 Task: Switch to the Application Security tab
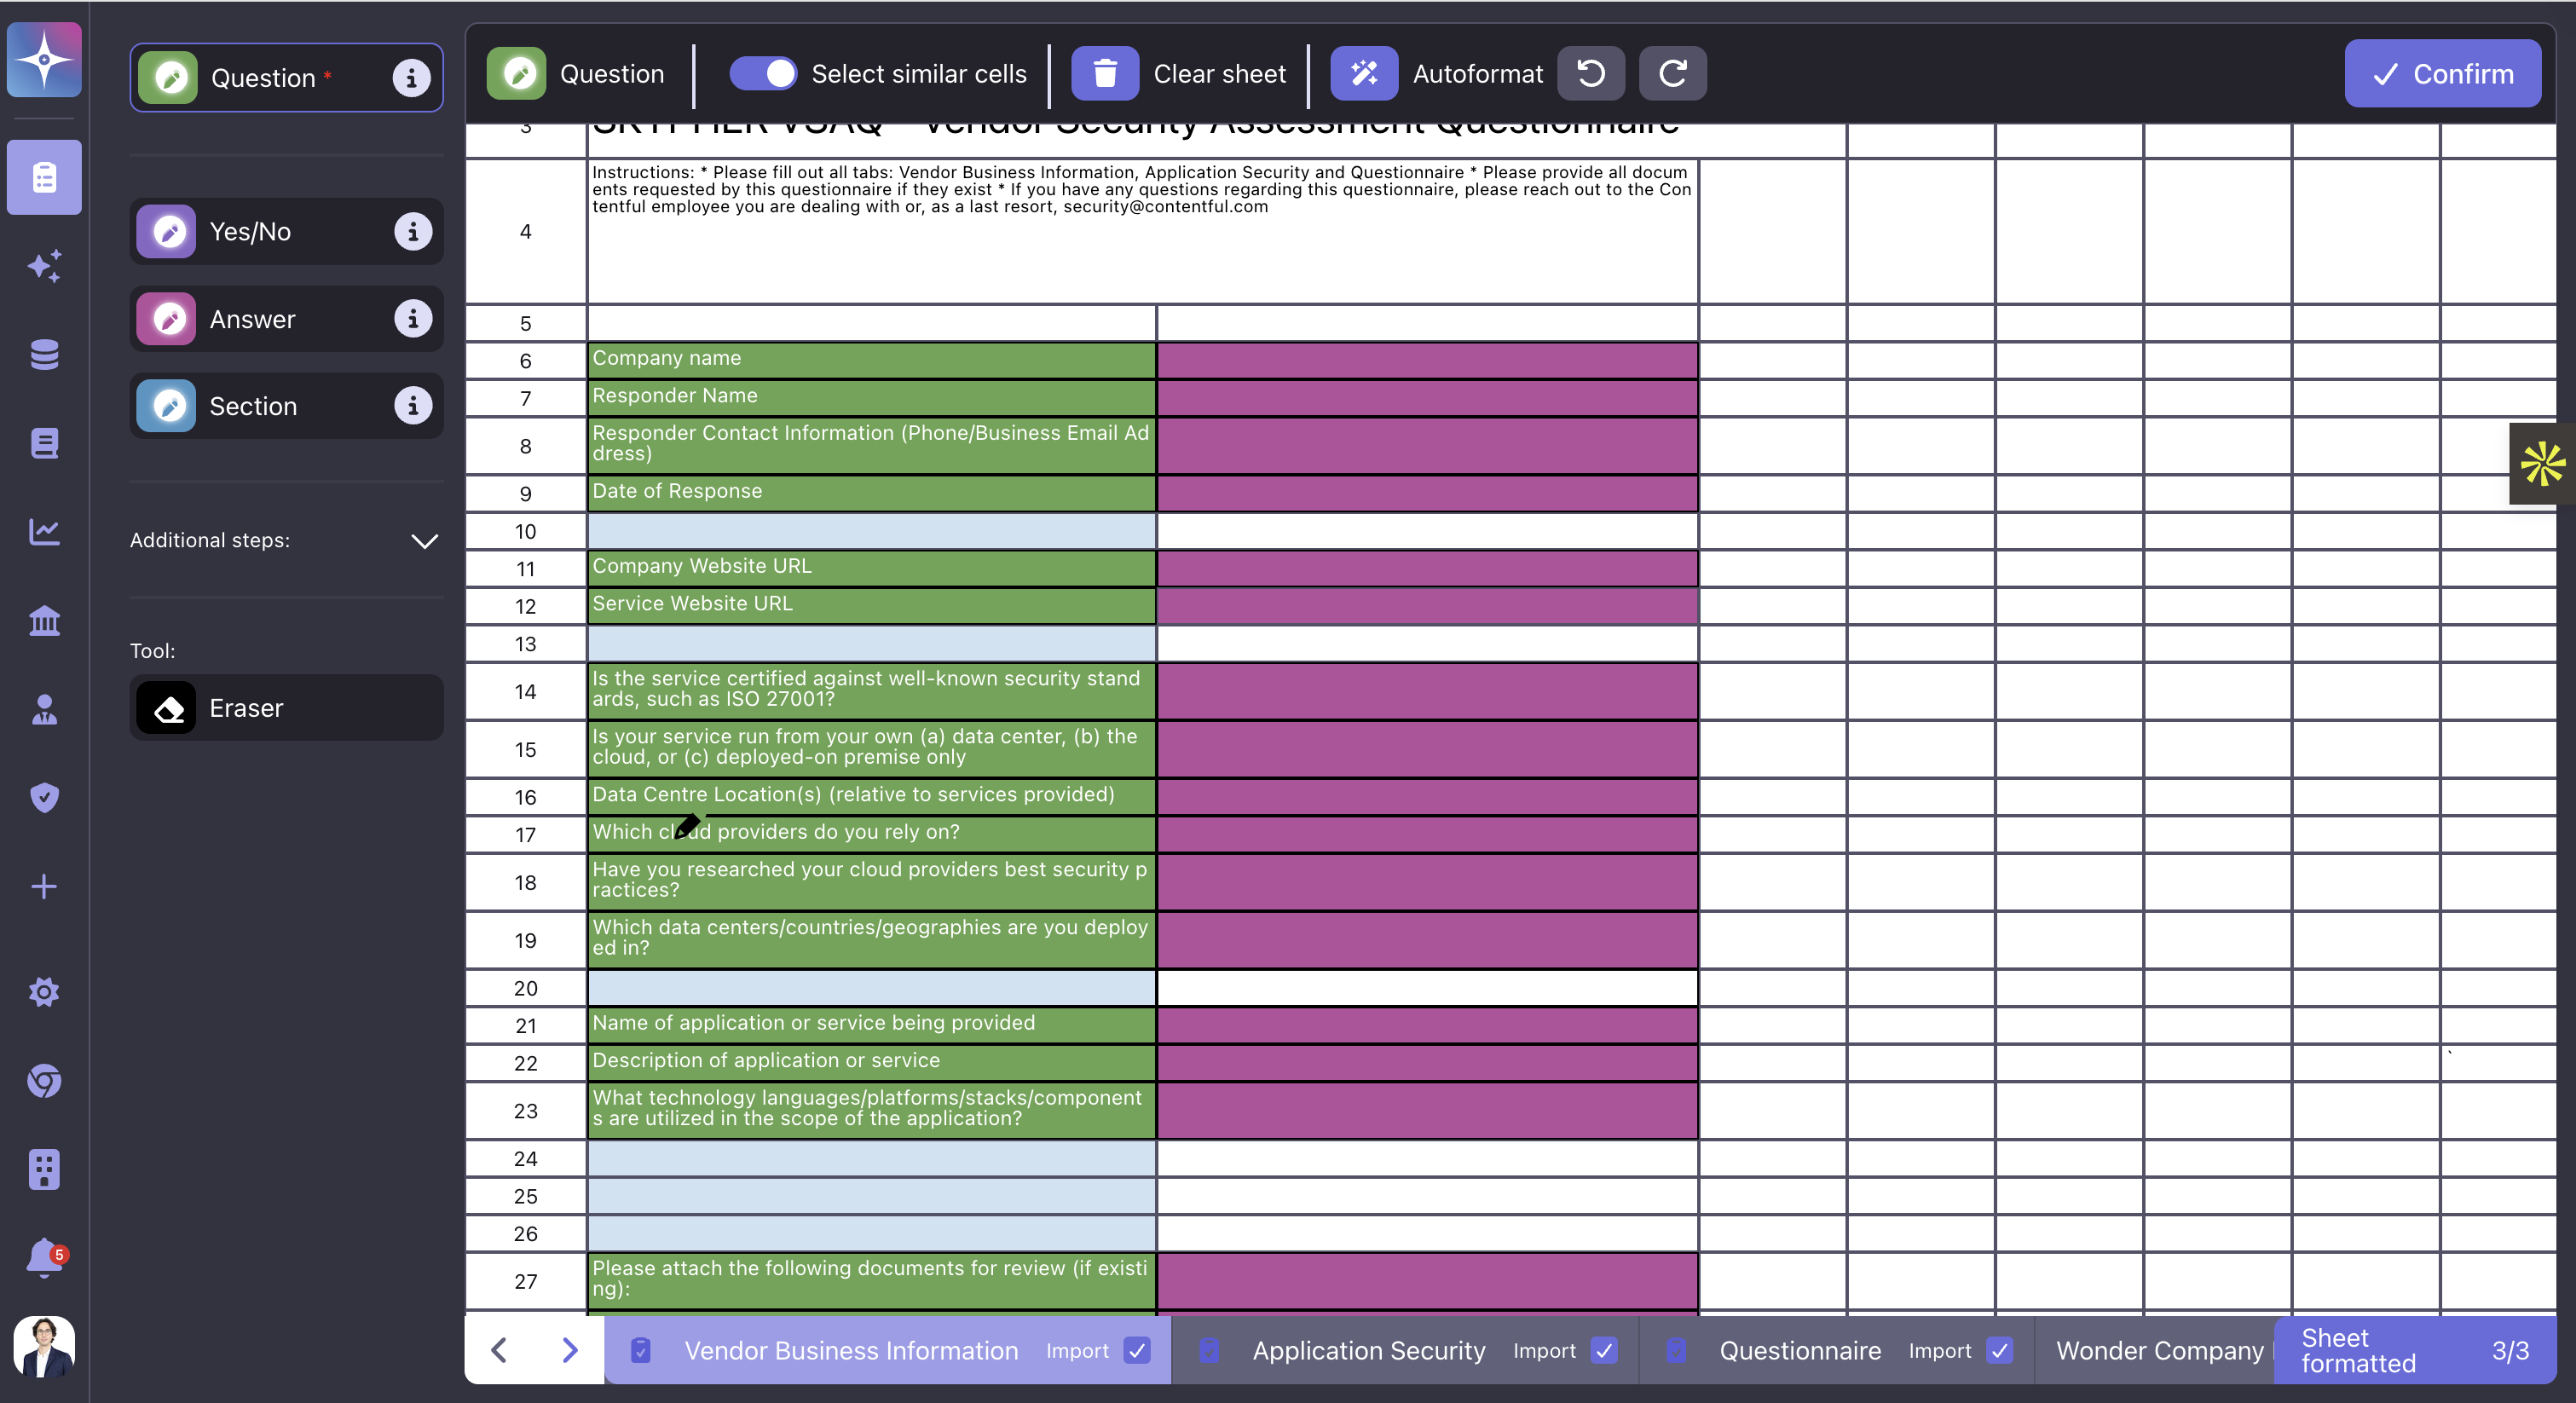tap(1368, 1351)
